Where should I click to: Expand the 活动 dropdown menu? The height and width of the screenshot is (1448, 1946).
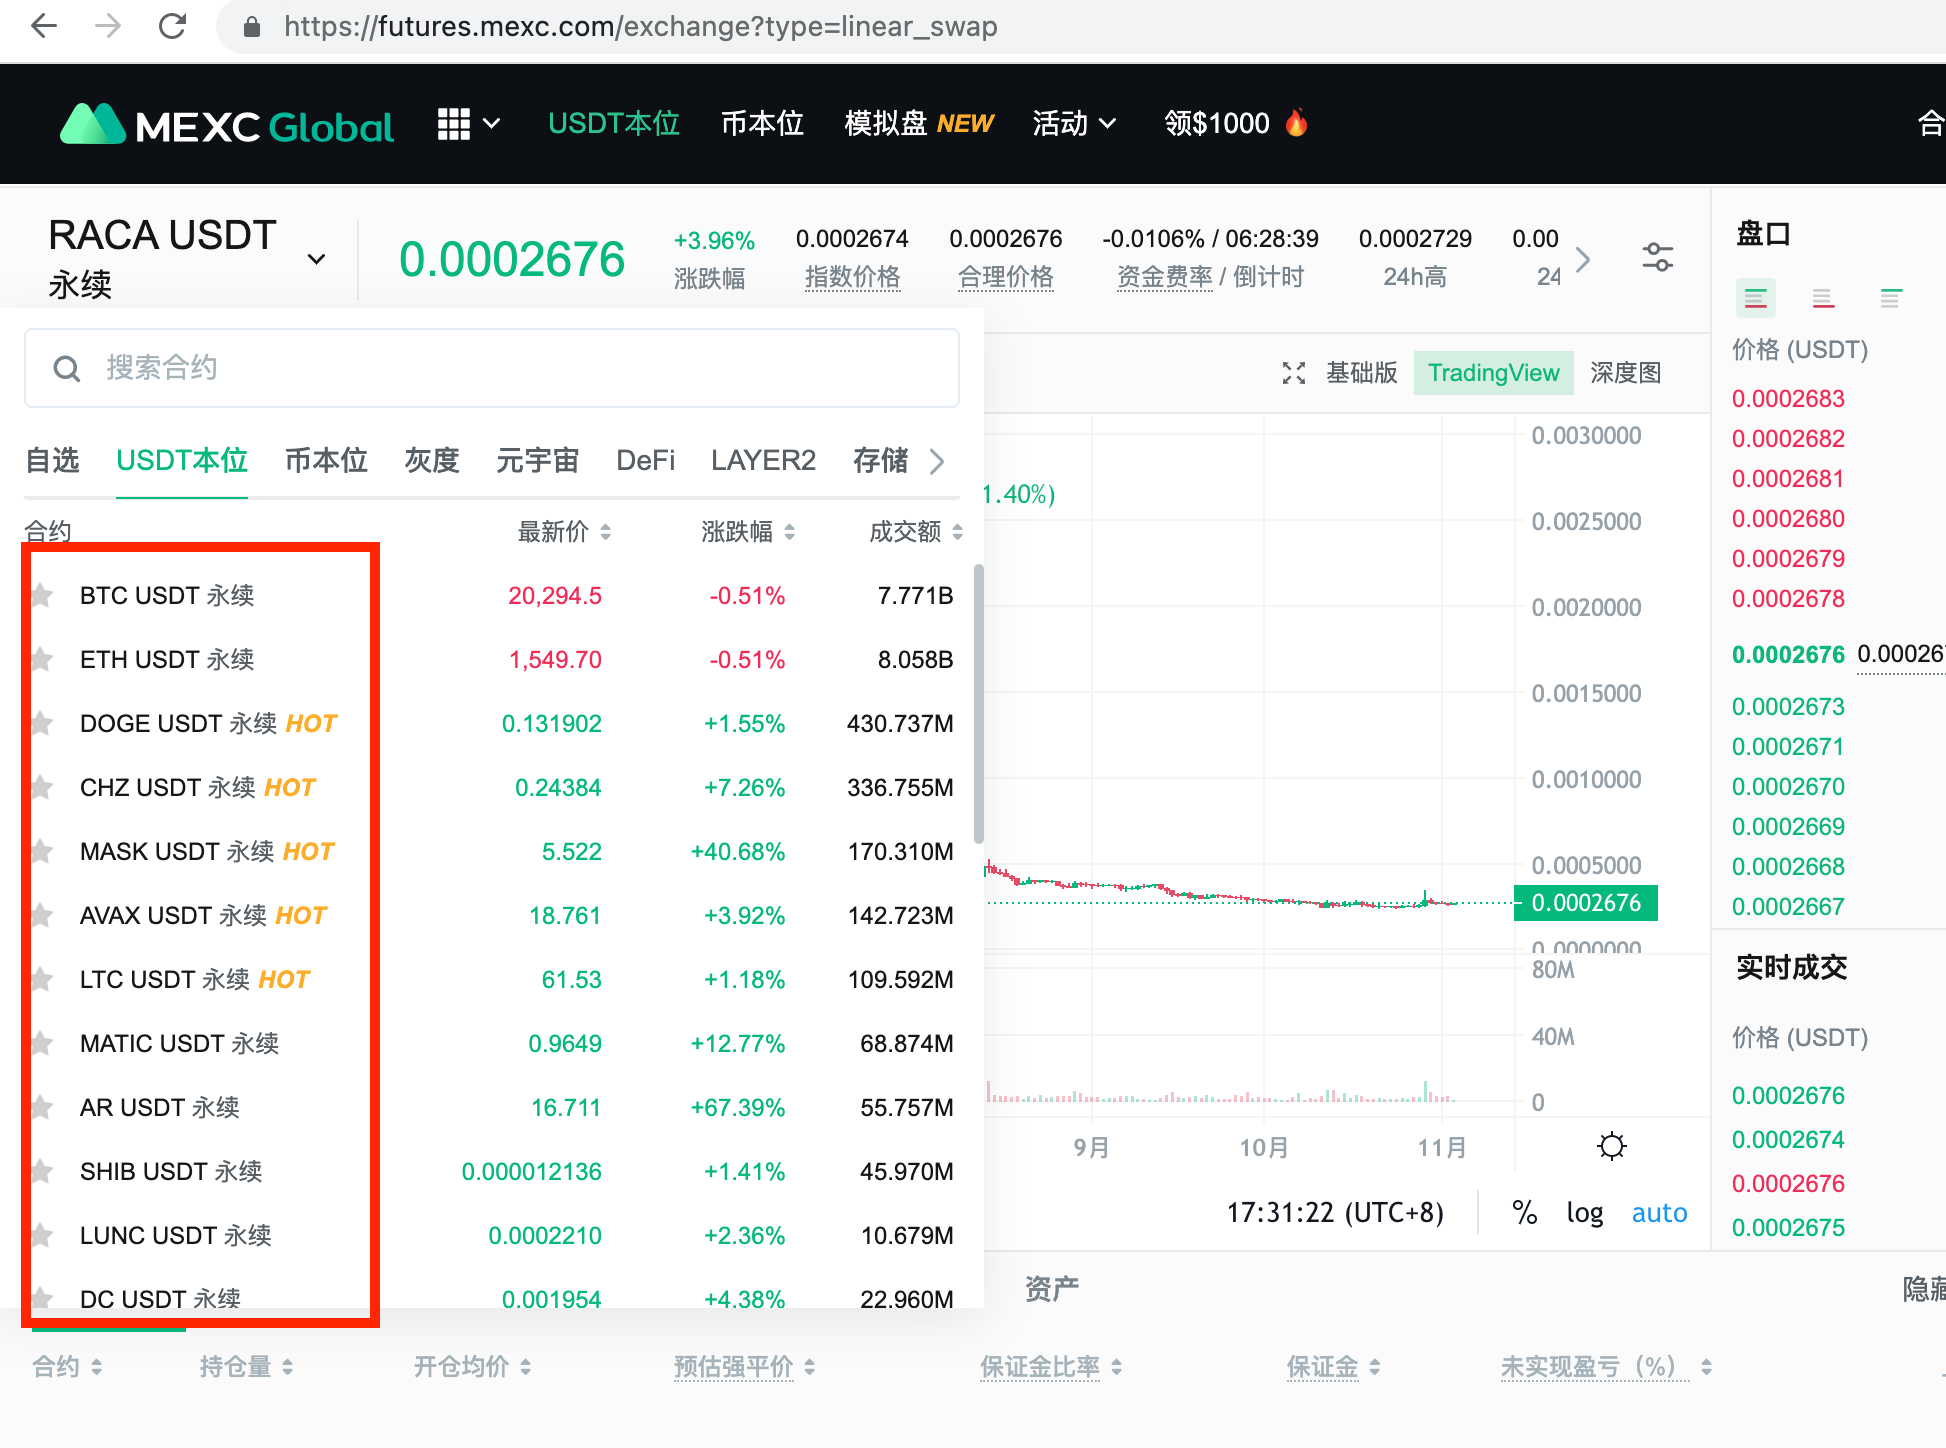tap(1073, 122)
